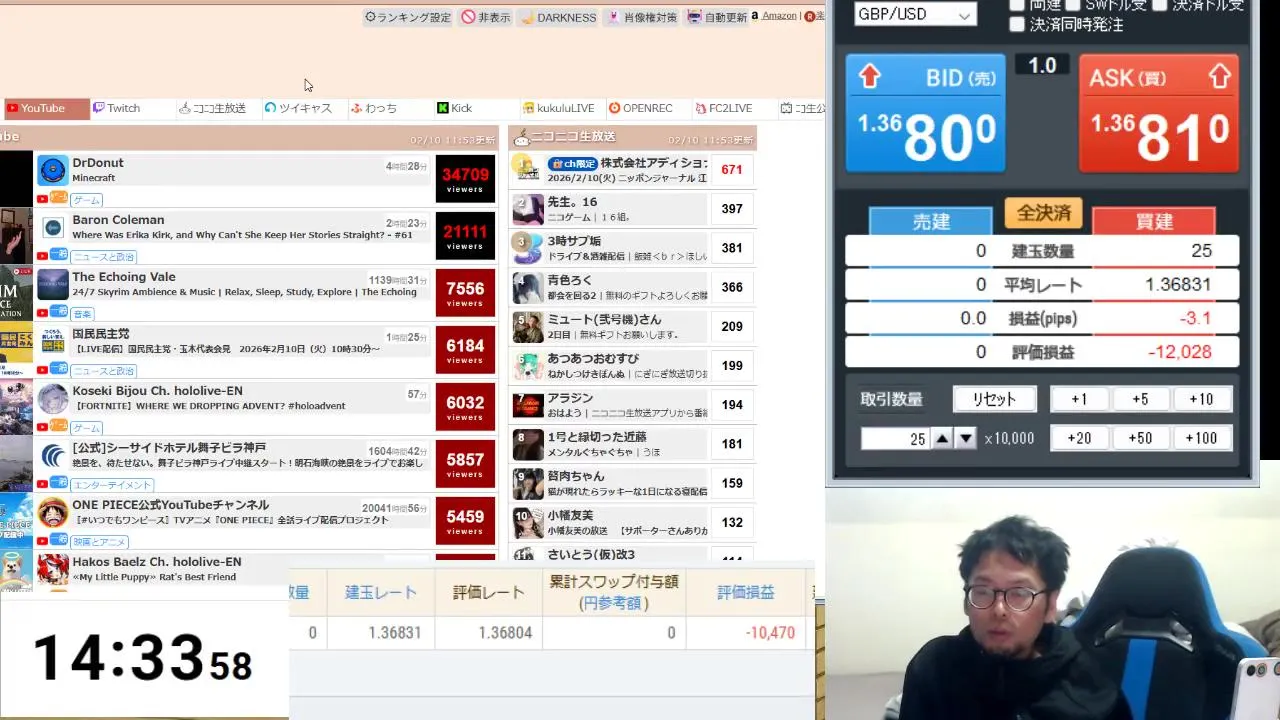This screenshot has height=720, width=1280.
Task: Add +50 to trade quantity
Action: click(1140, 438)
